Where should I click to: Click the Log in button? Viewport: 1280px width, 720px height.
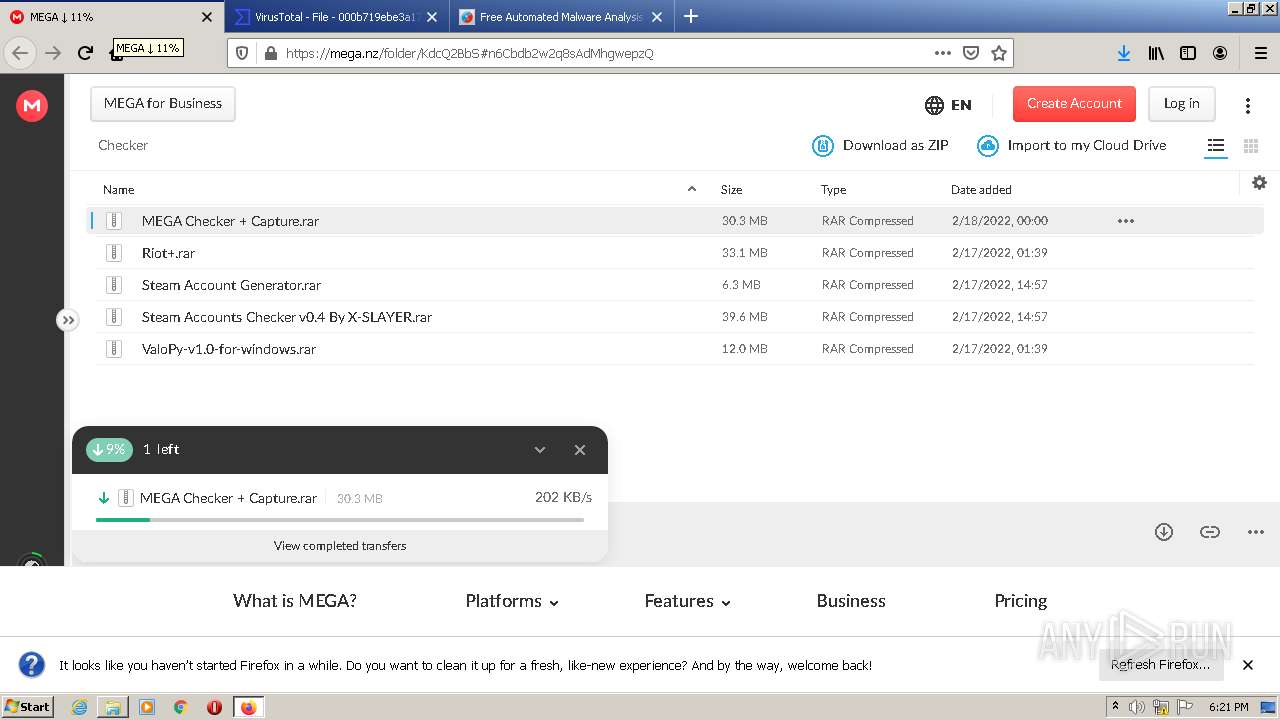pyautogui.click(x=1181, y=104)
